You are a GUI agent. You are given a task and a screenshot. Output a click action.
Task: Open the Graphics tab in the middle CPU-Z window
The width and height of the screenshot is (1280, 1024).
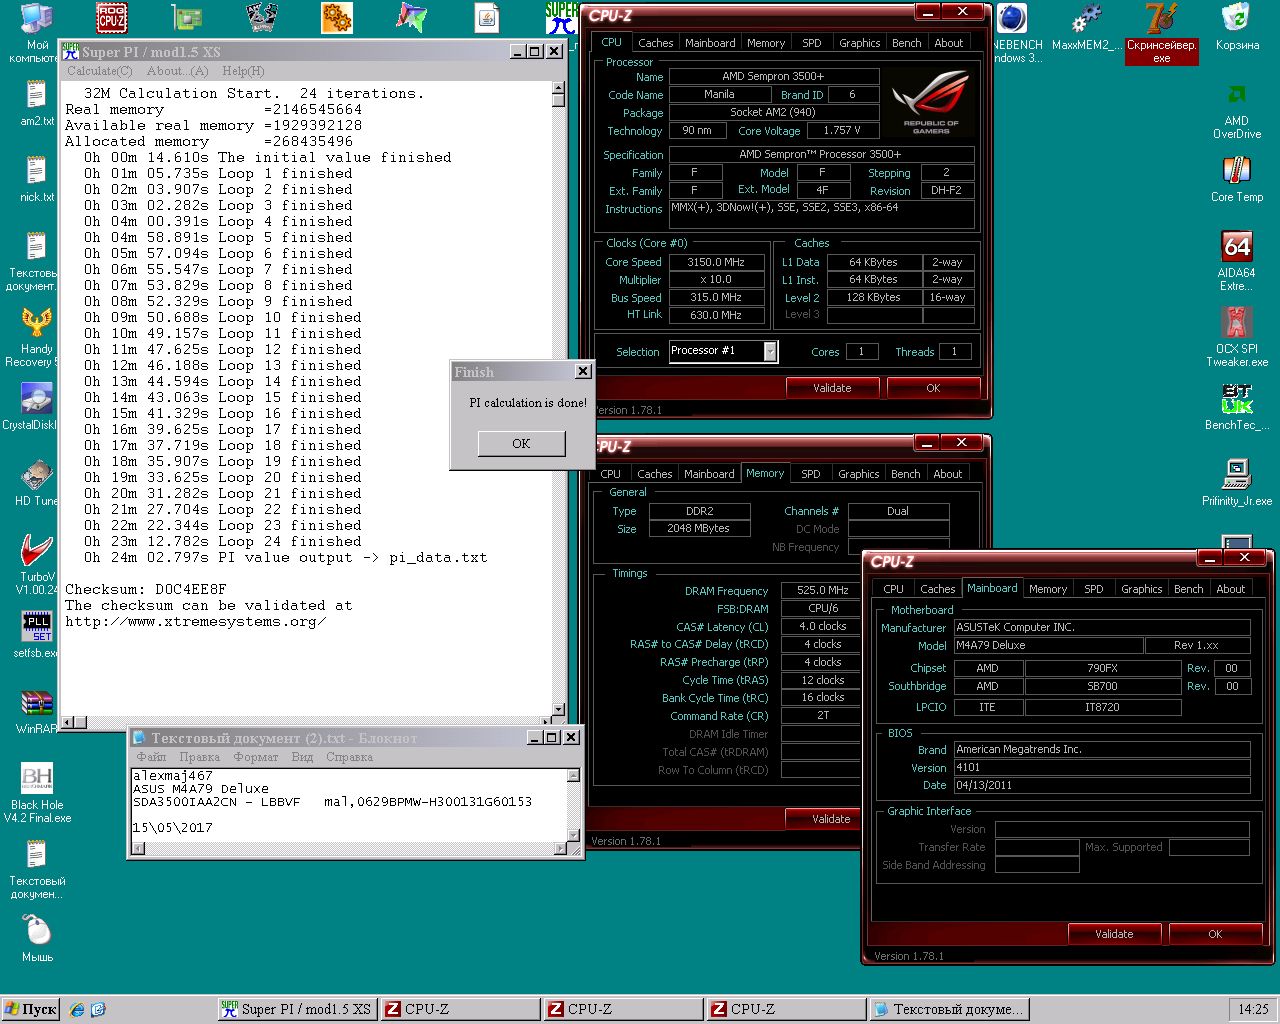click(x=858, y=474)
